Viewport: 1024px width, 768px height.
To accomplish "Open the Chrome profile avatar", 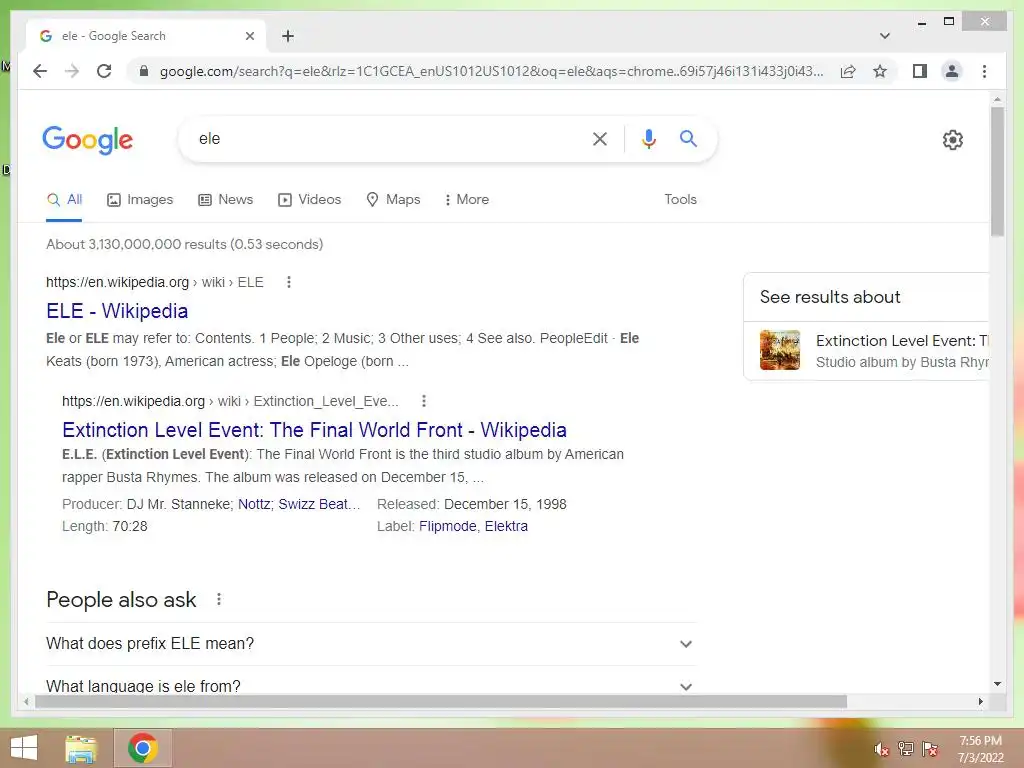I will pos(952,71).
